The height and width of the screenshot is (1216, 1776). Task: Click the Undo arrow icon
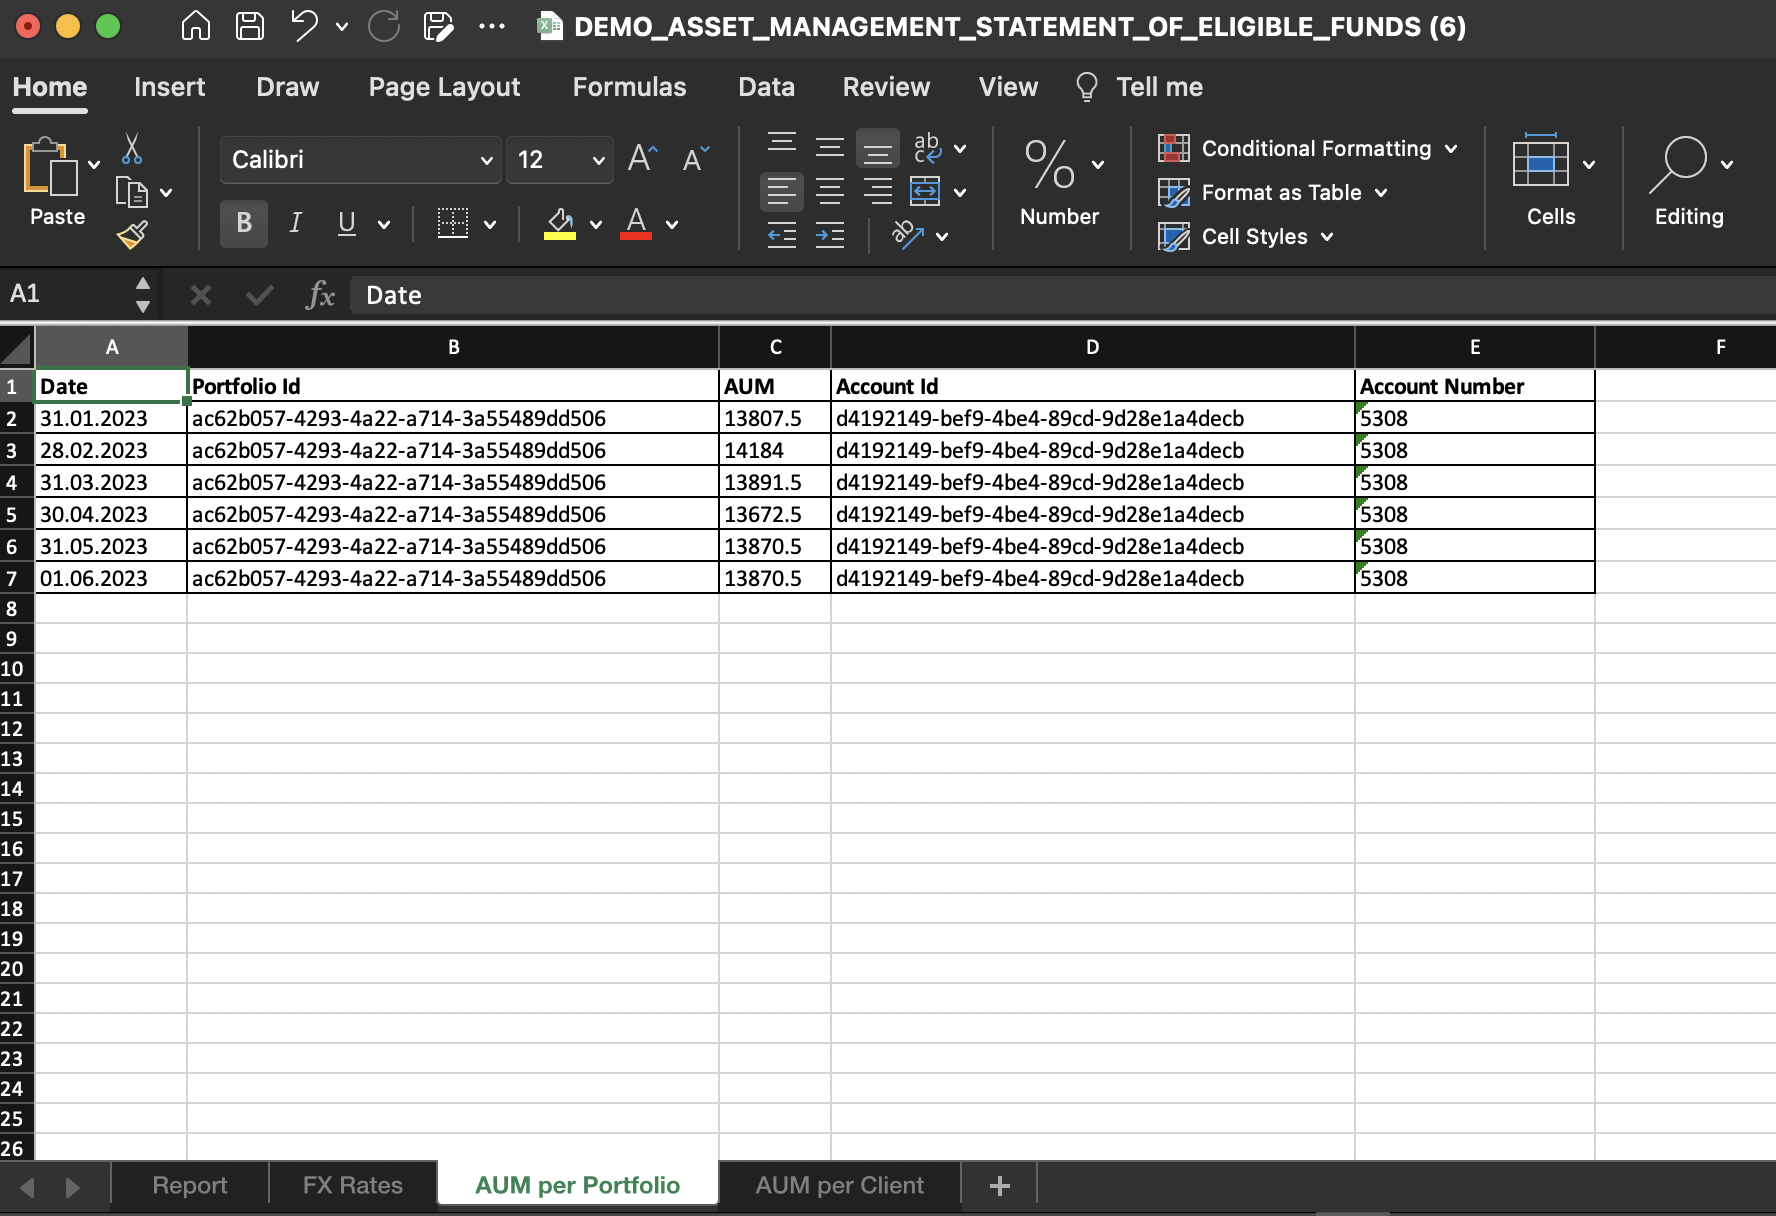click(x=304, y=26)
